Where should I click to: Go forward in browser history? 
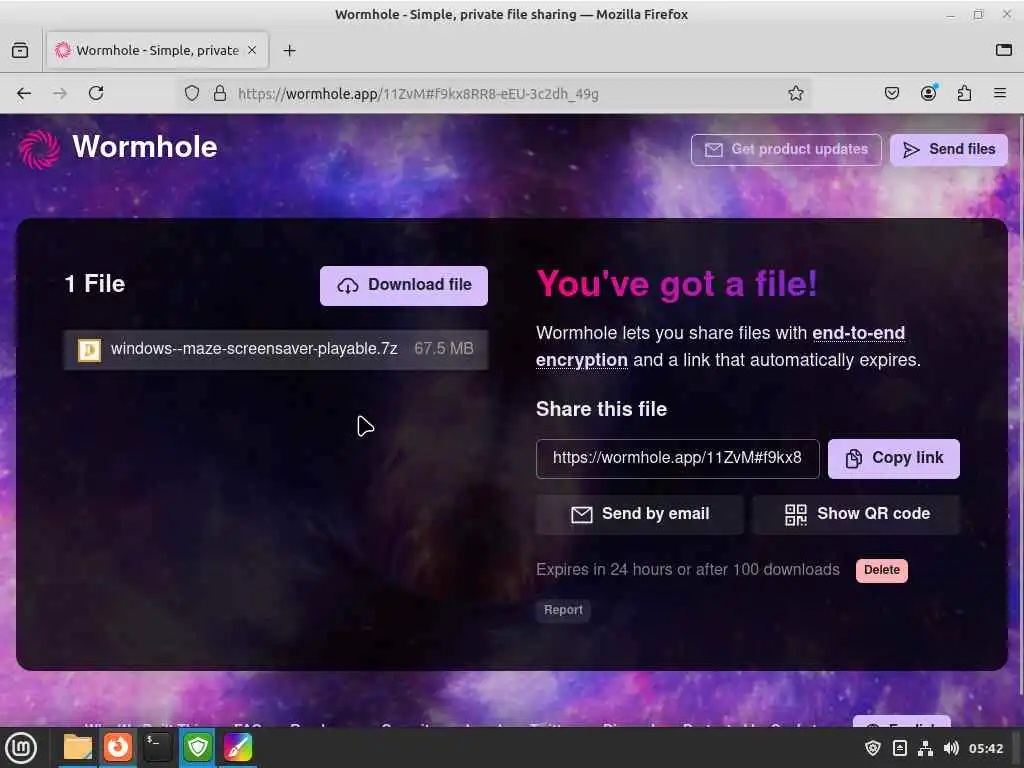(x=60, y=93)
